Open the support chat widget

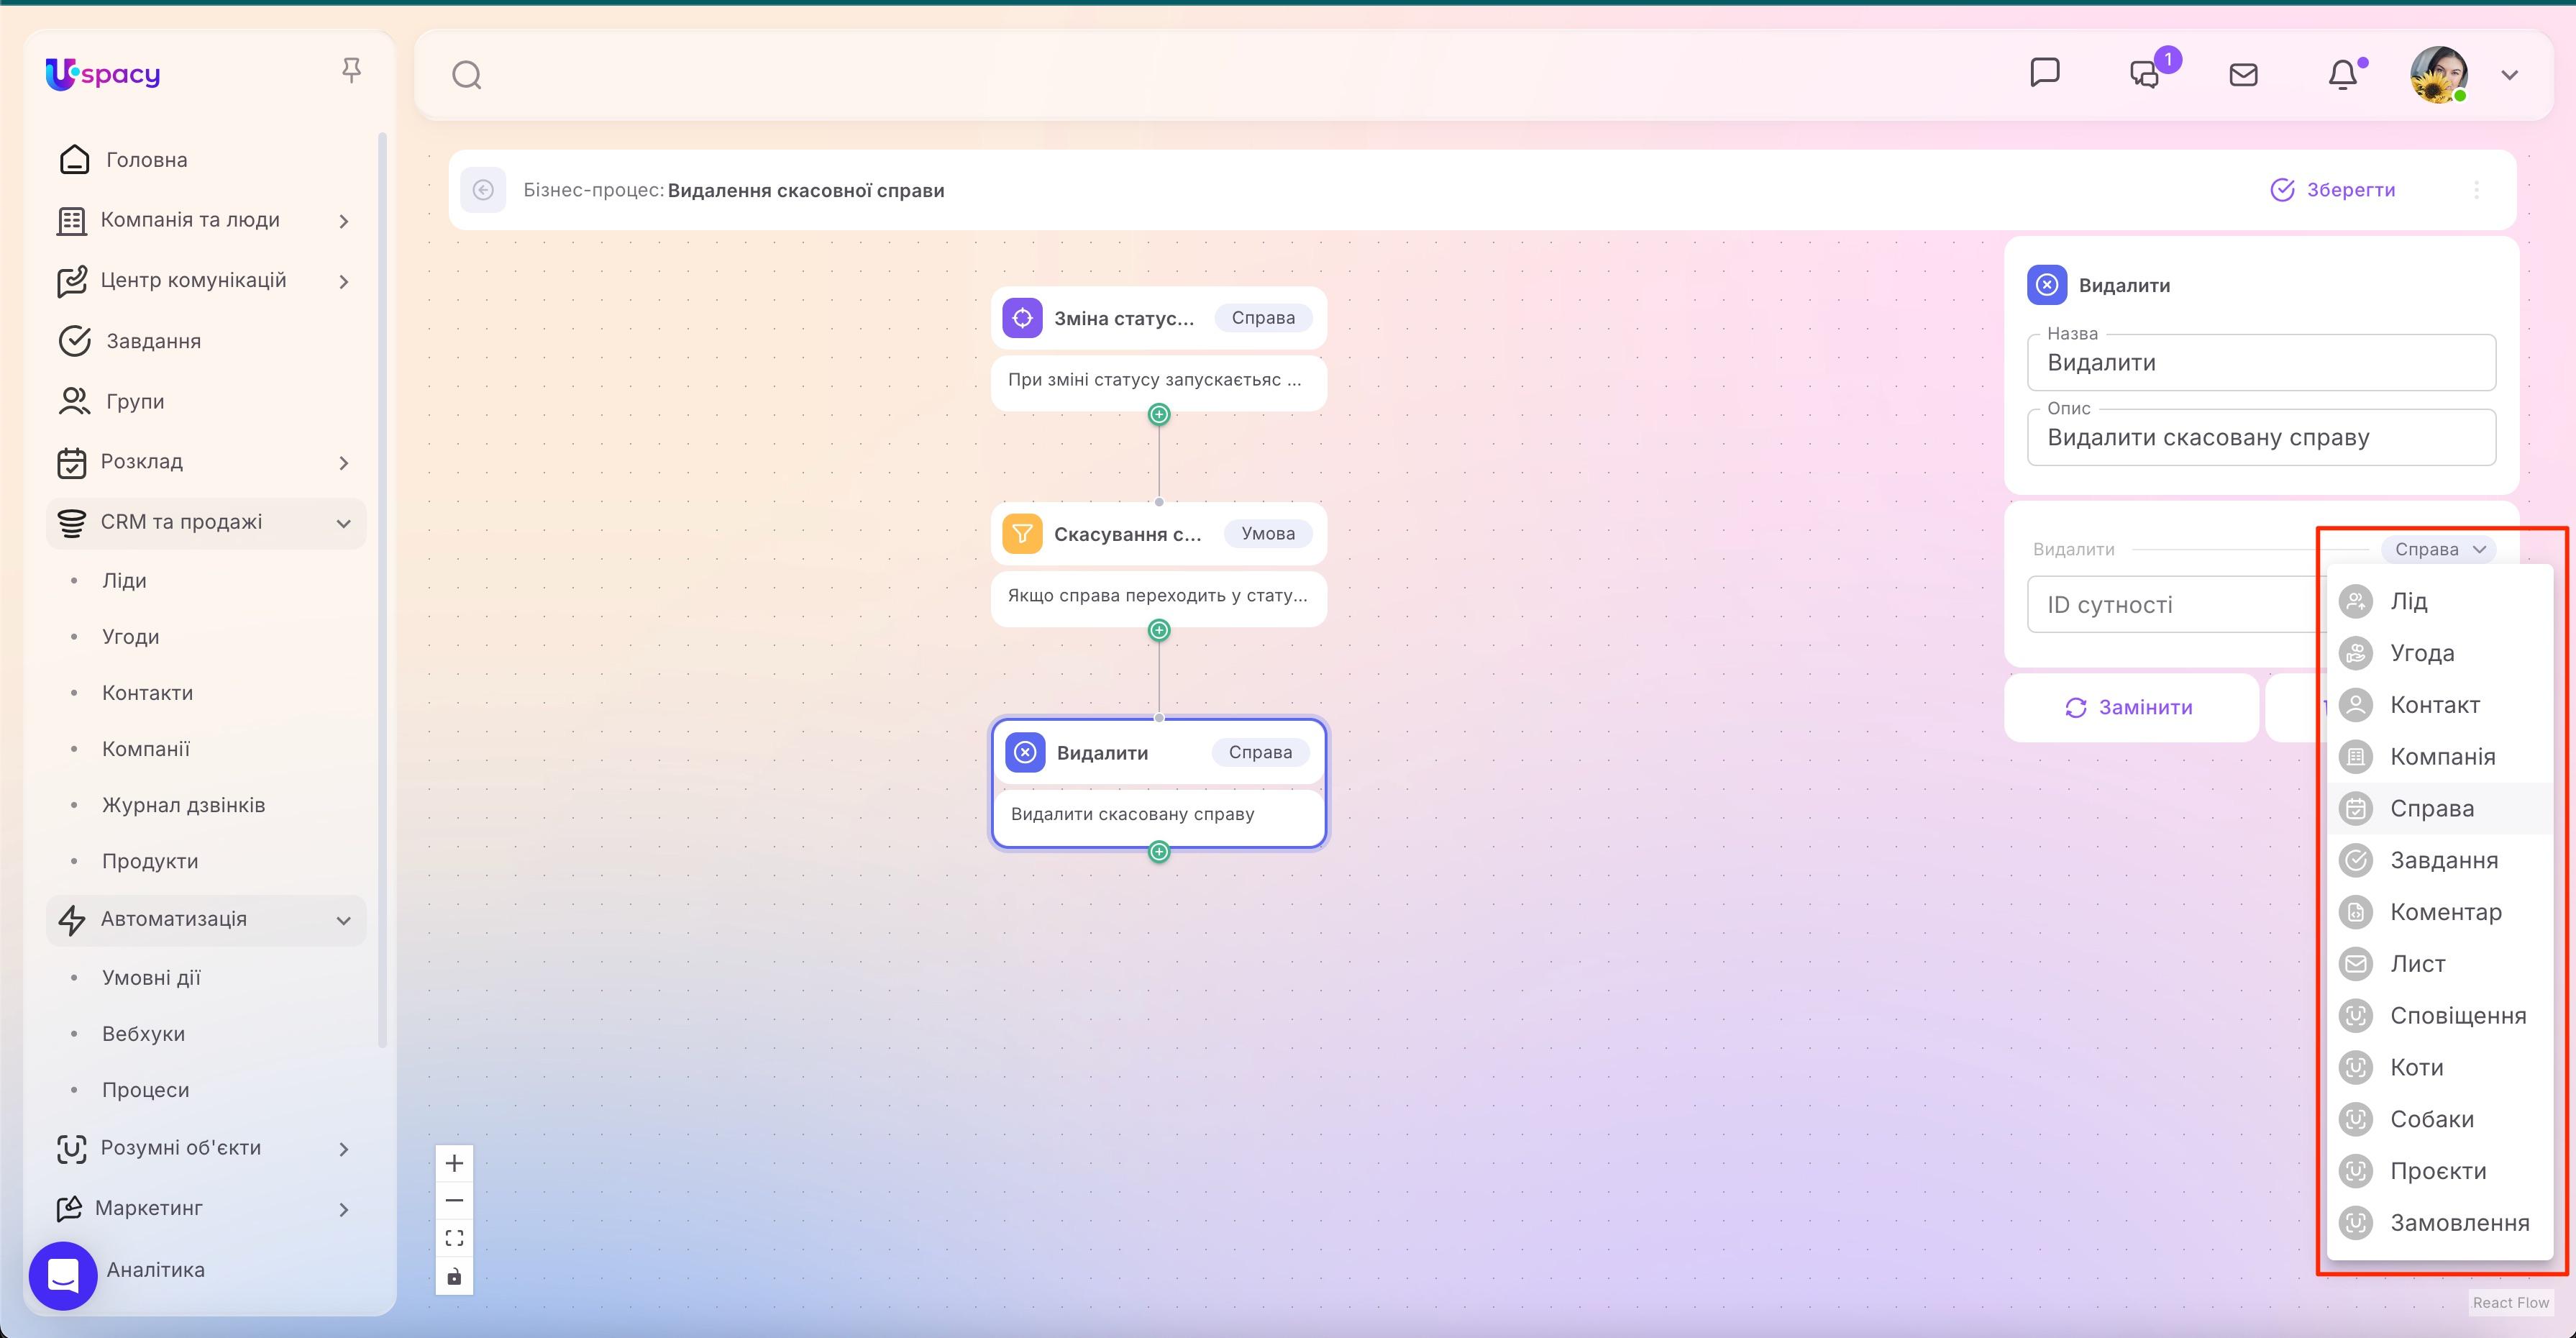(63, 1275)
